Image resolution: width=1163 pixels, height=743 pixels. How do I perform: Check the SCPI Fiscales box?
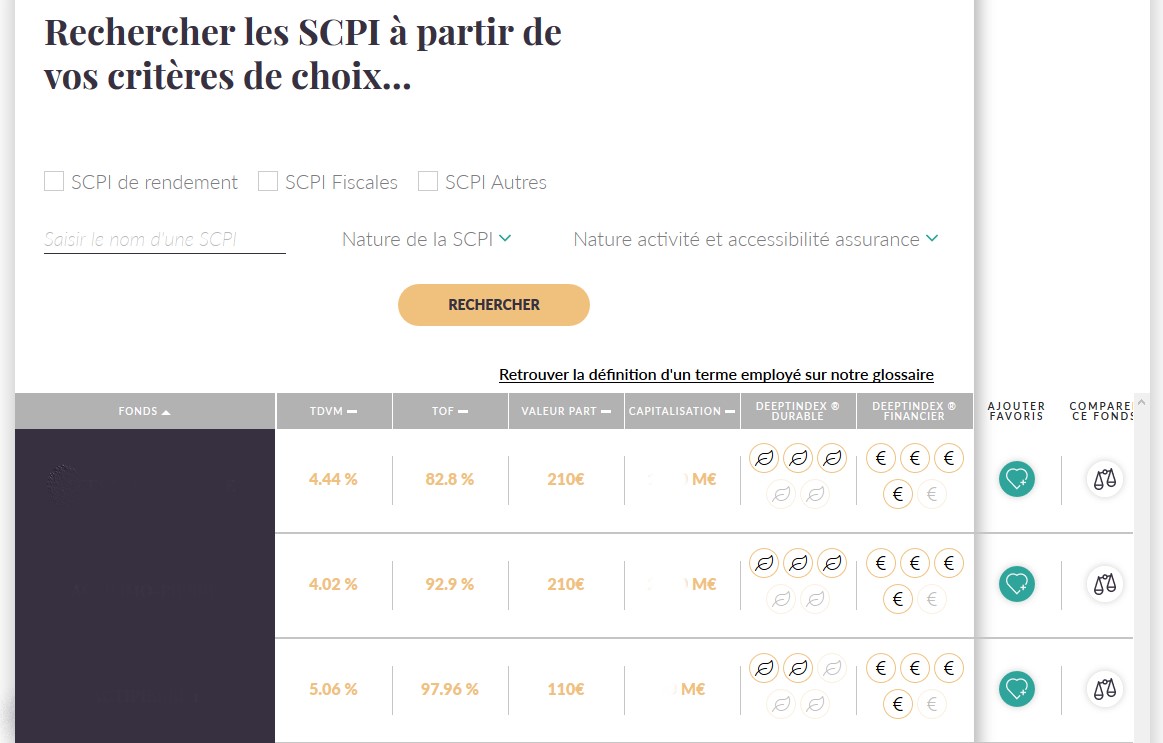point(268,181)
